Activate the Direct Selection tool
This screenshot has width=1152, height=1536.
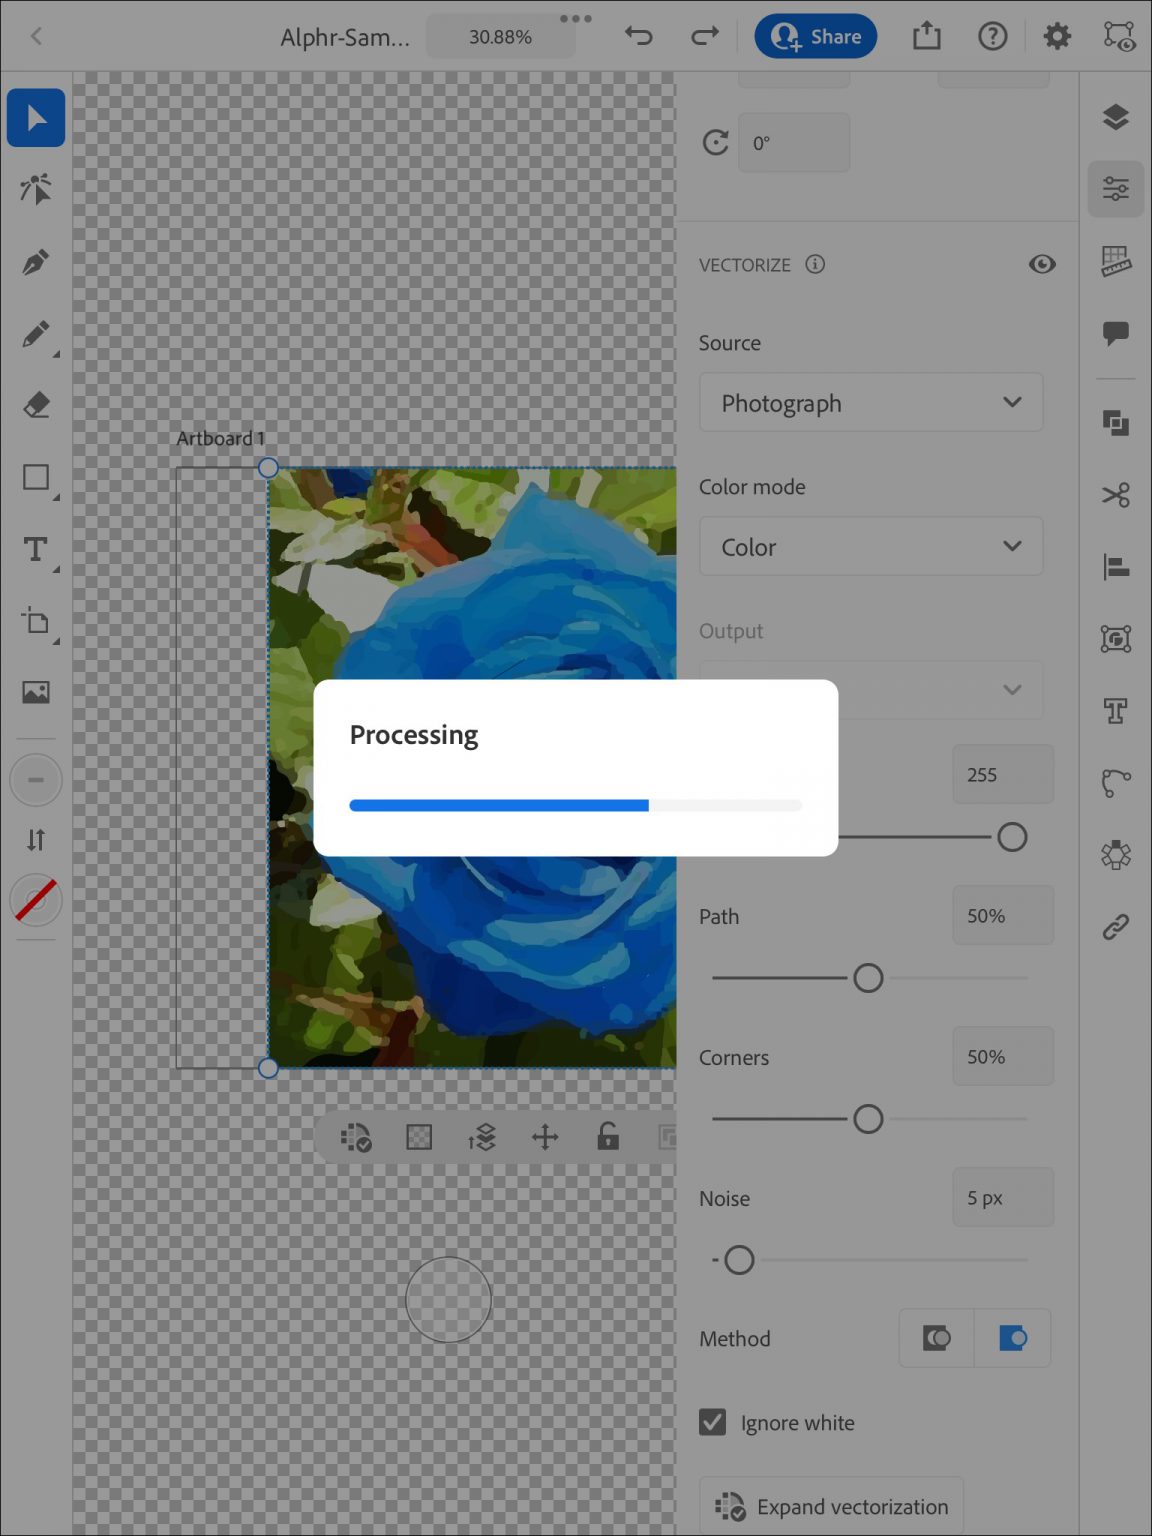[x=35, y=189]
